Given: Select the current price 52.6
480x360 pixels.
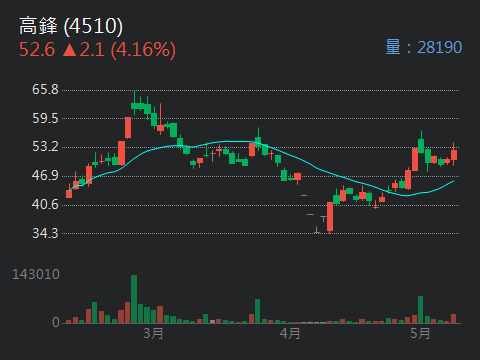Looking at the screenshot, I should (37, 50).
